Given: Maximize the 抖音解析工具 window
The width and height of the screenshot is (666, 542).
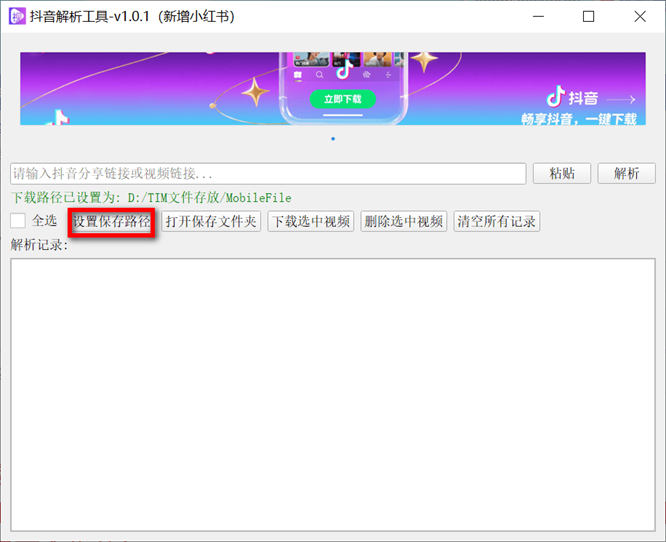Looking at the screenshot, I should 588,16.
